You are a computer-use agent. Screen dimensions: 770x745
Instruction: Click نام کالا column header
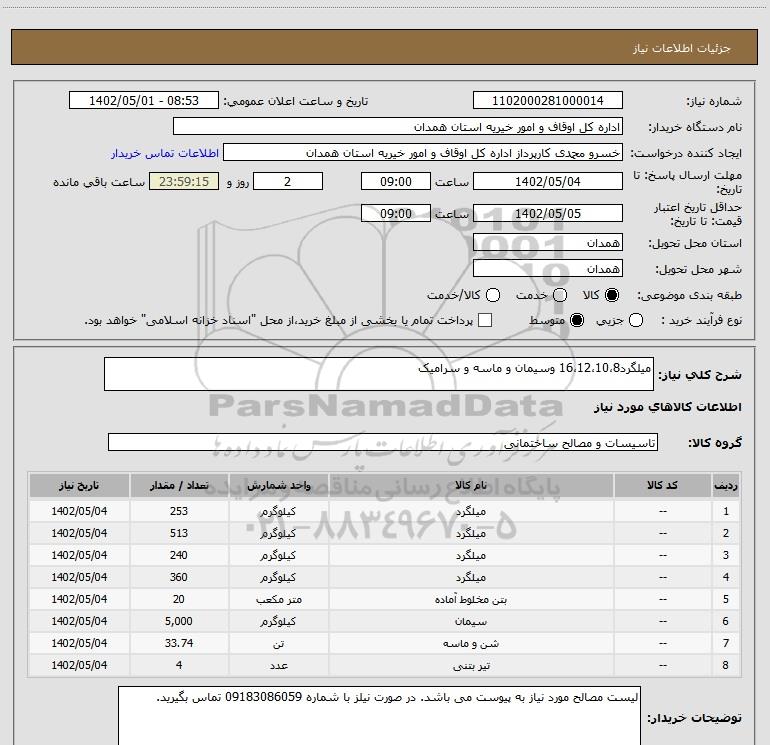[x=471, y=485]
